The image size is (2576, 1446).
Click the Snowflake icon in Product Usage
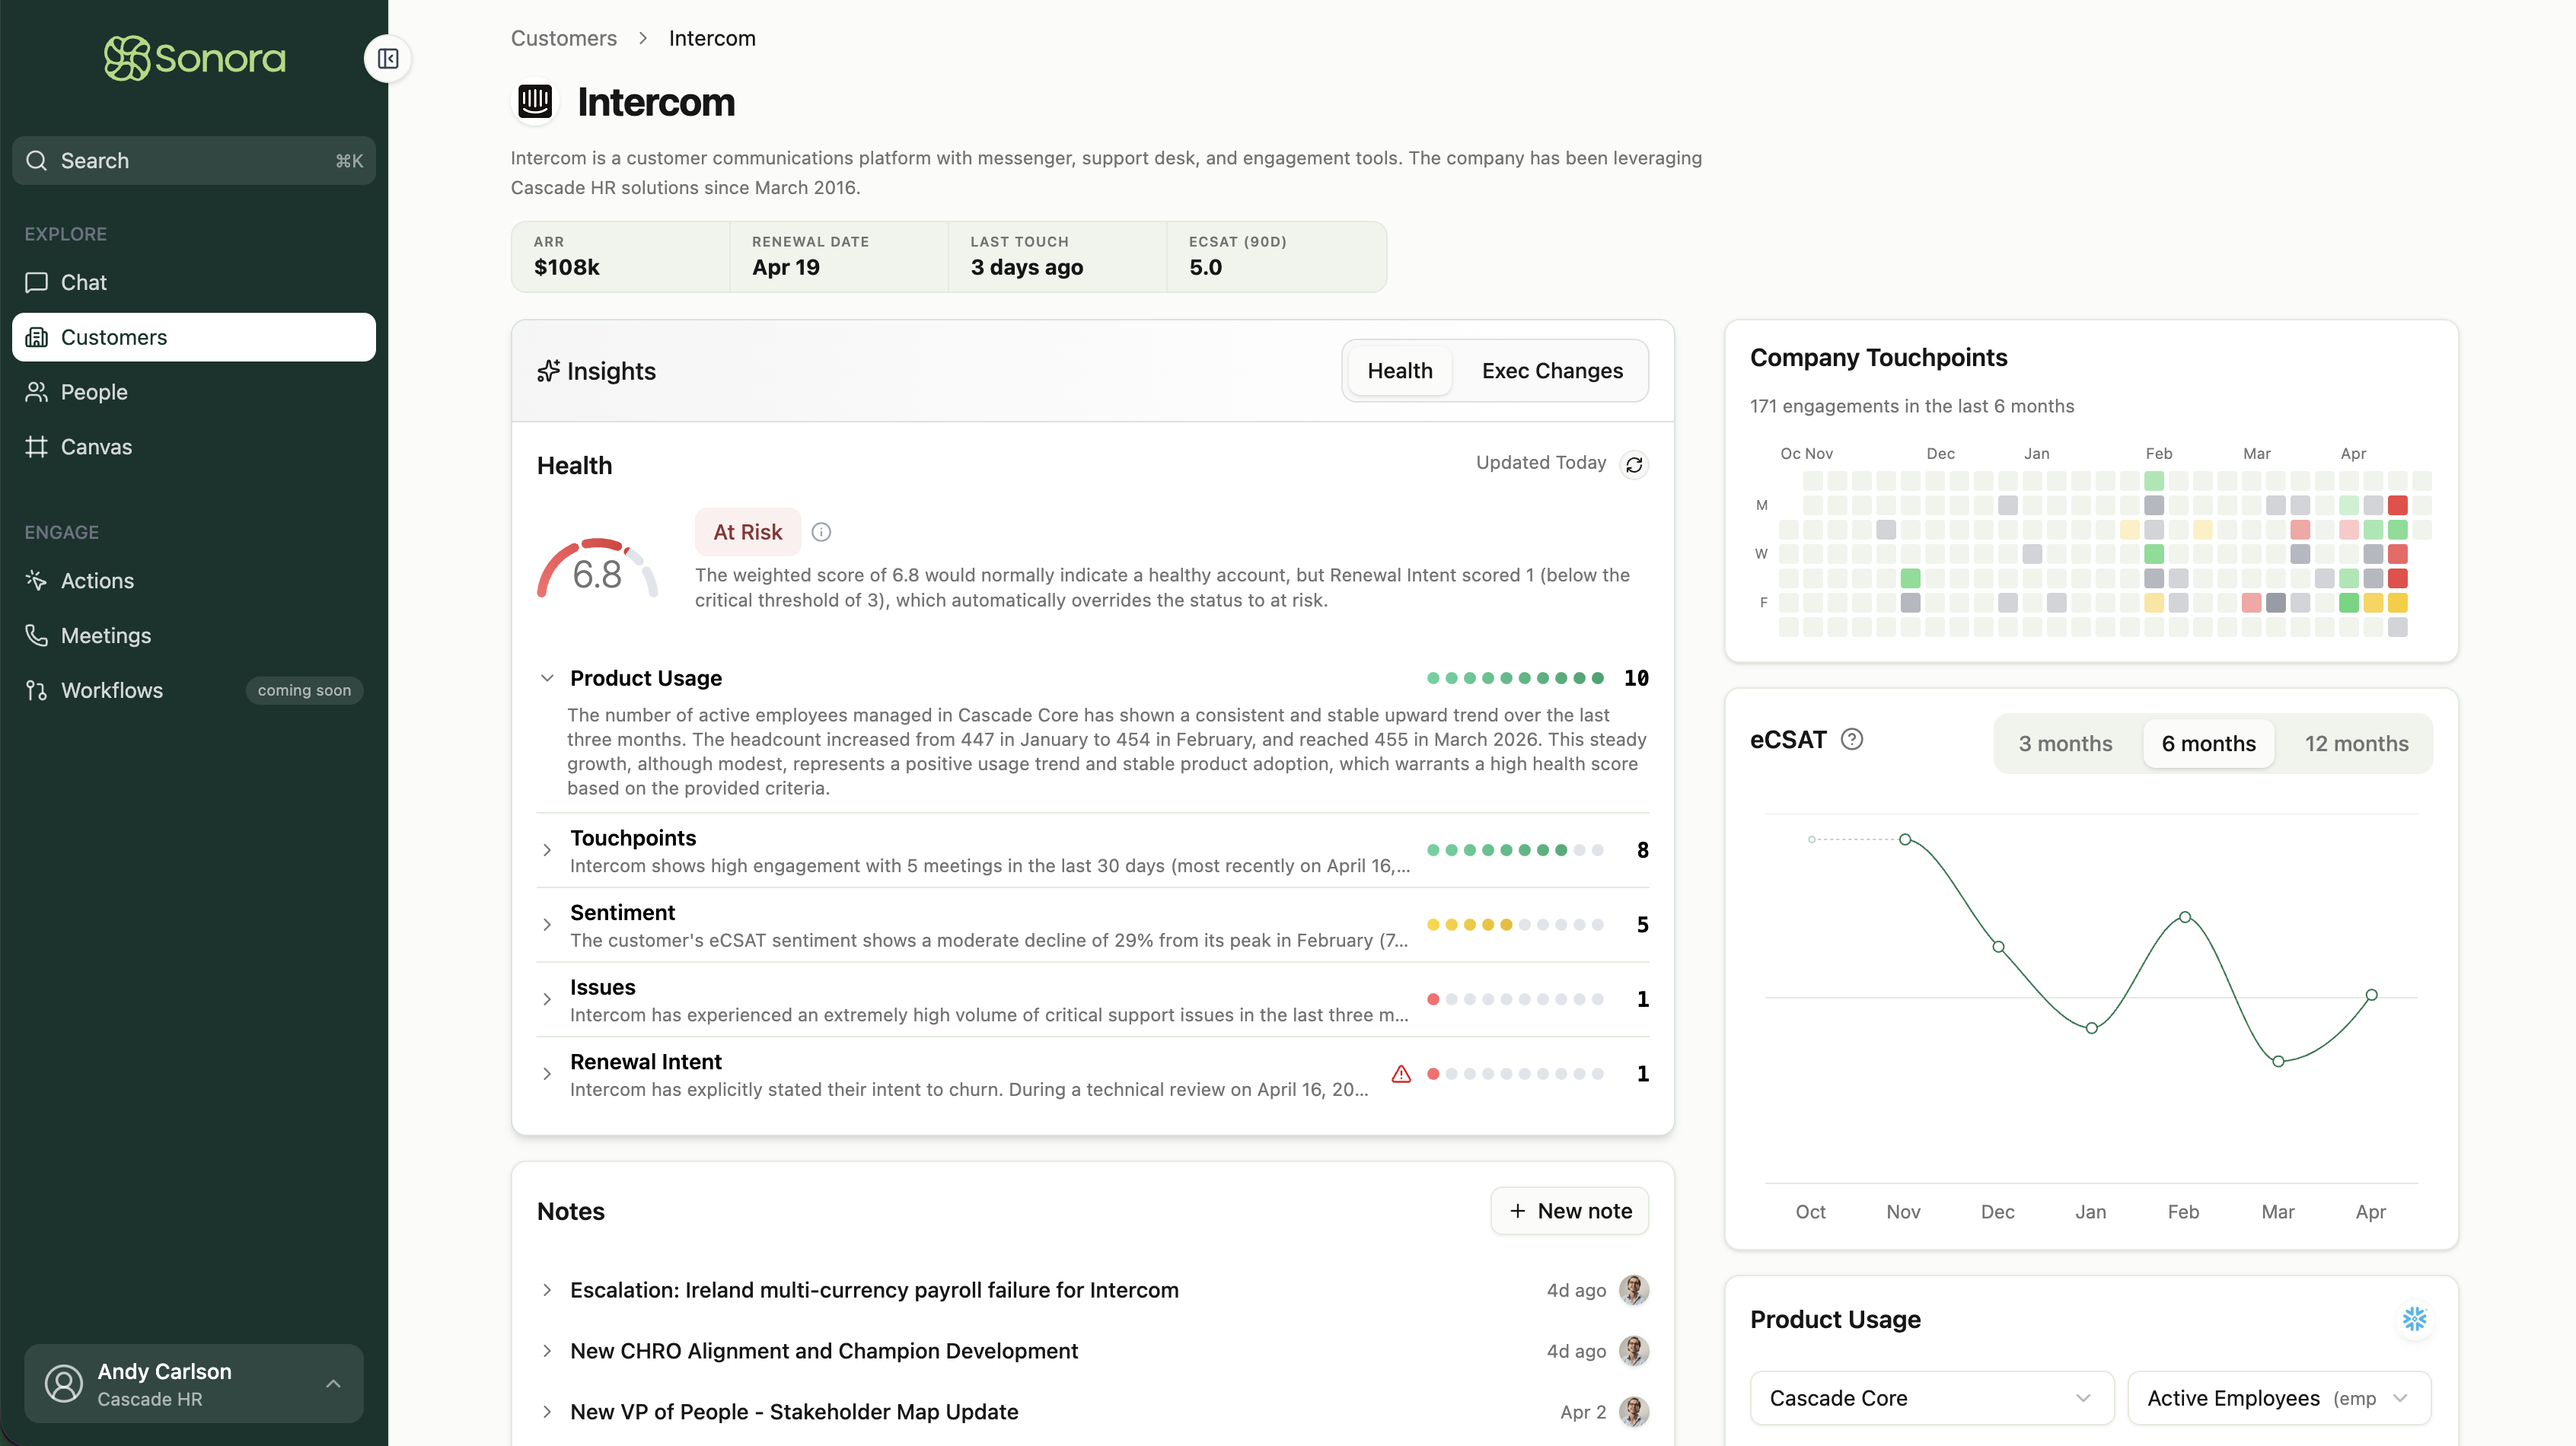point(2414,1319)
